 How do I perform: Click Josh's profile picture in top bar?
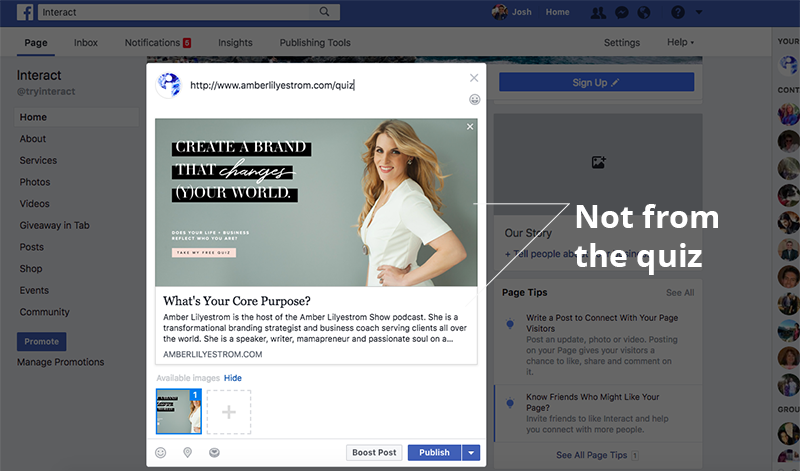point(499,12)
